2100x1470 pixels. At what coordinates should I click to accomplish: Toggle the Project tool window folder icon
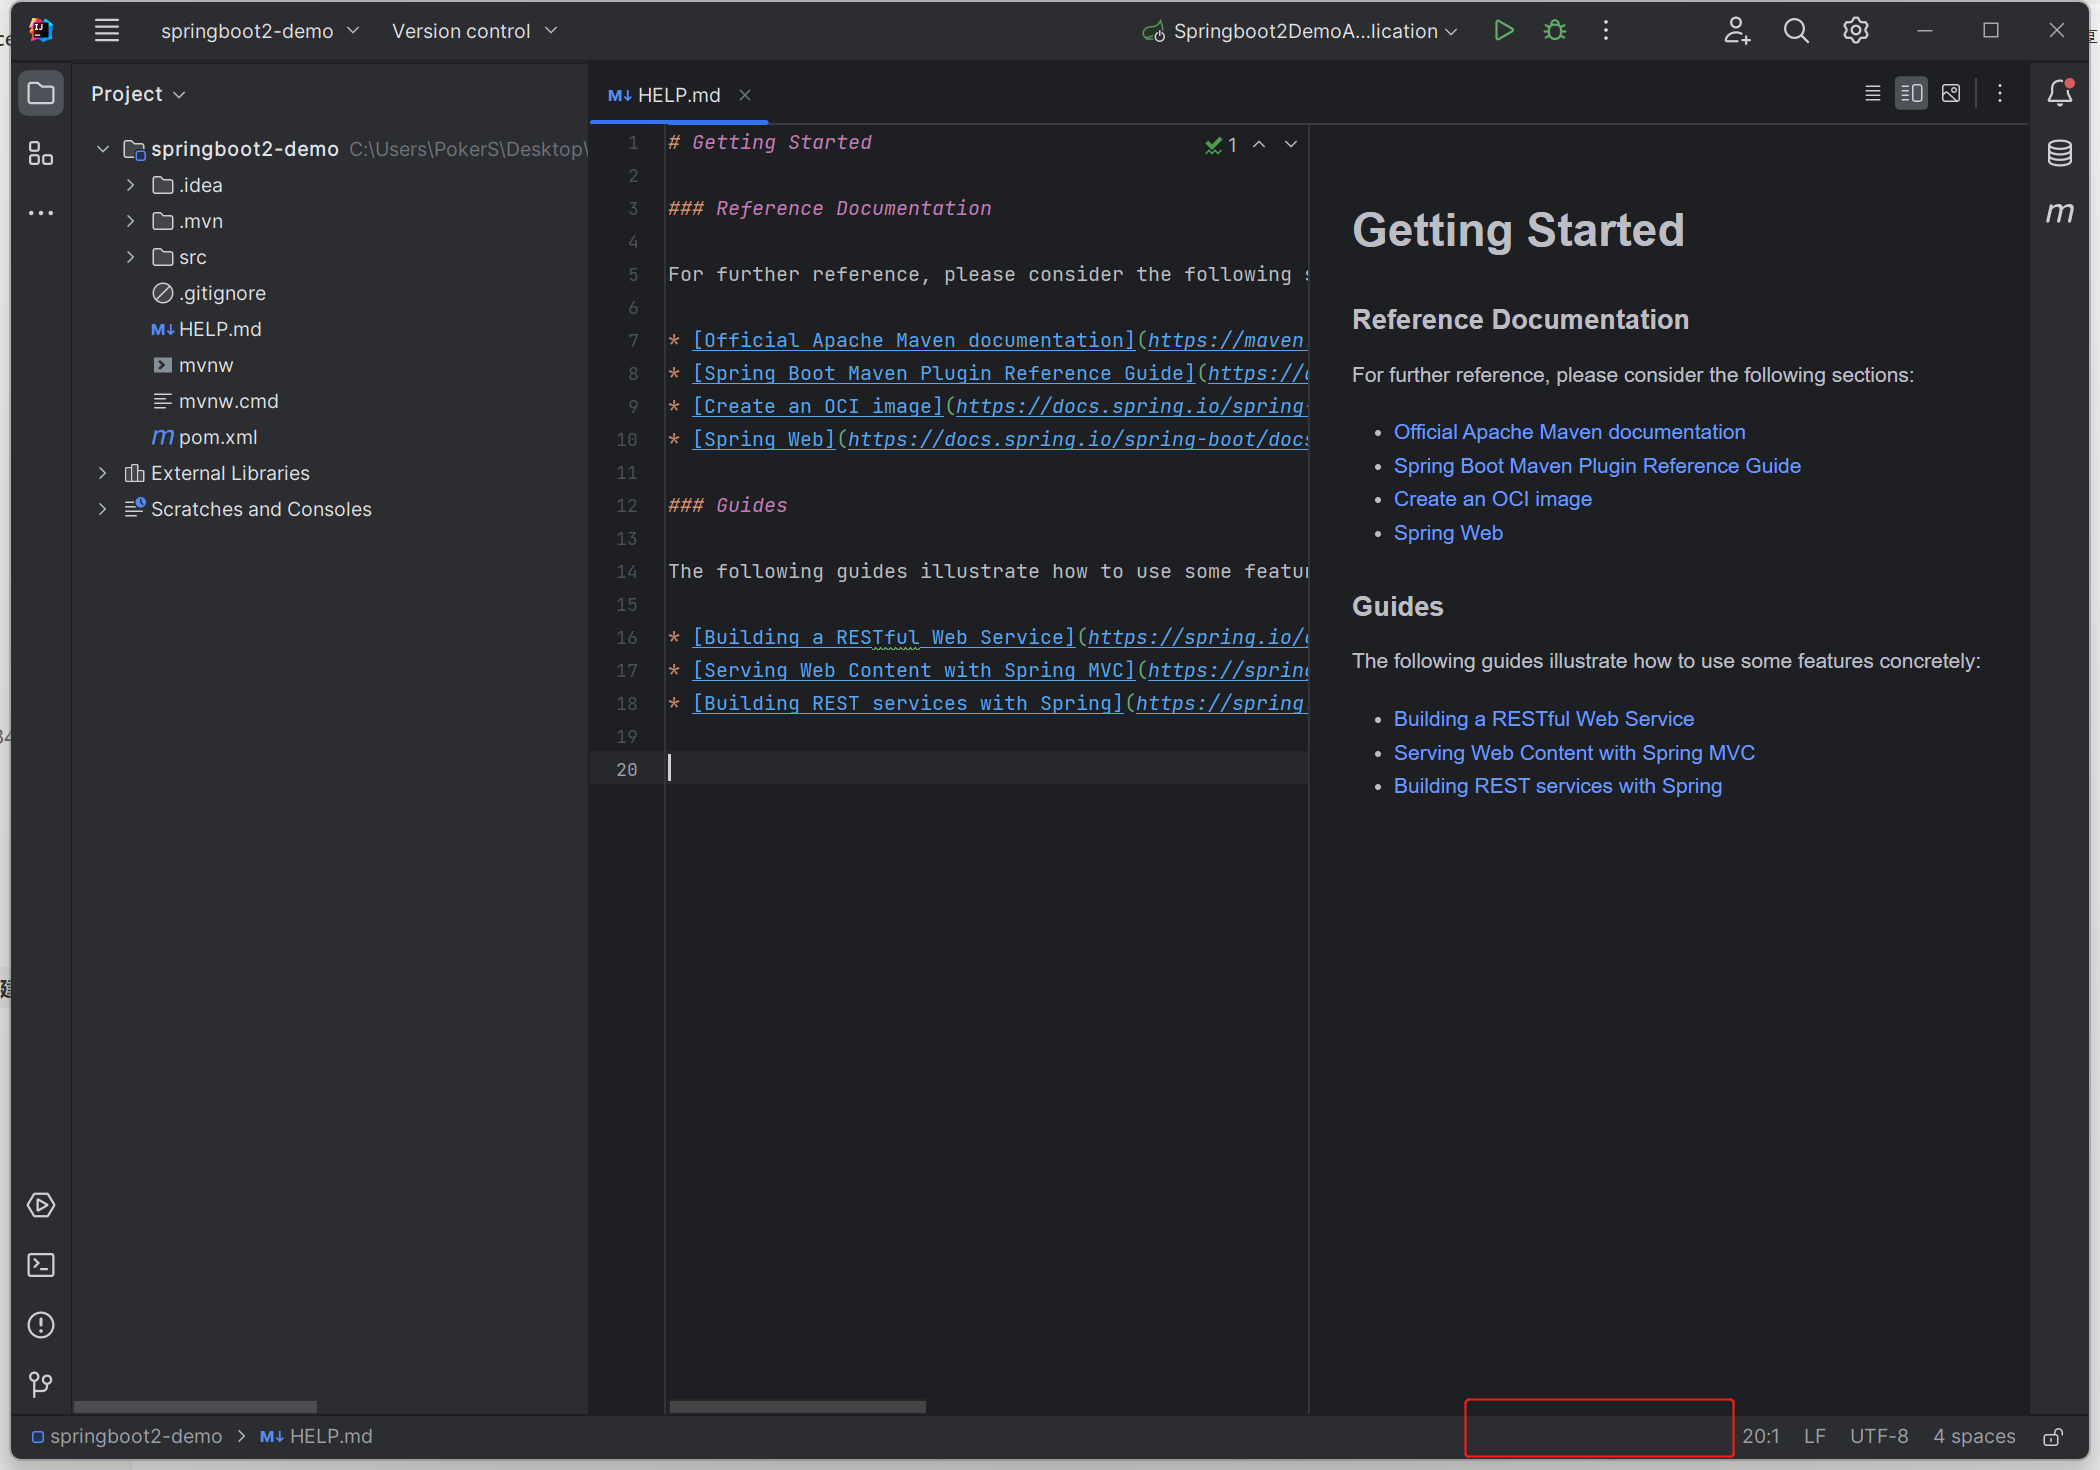tap(41, 94)
